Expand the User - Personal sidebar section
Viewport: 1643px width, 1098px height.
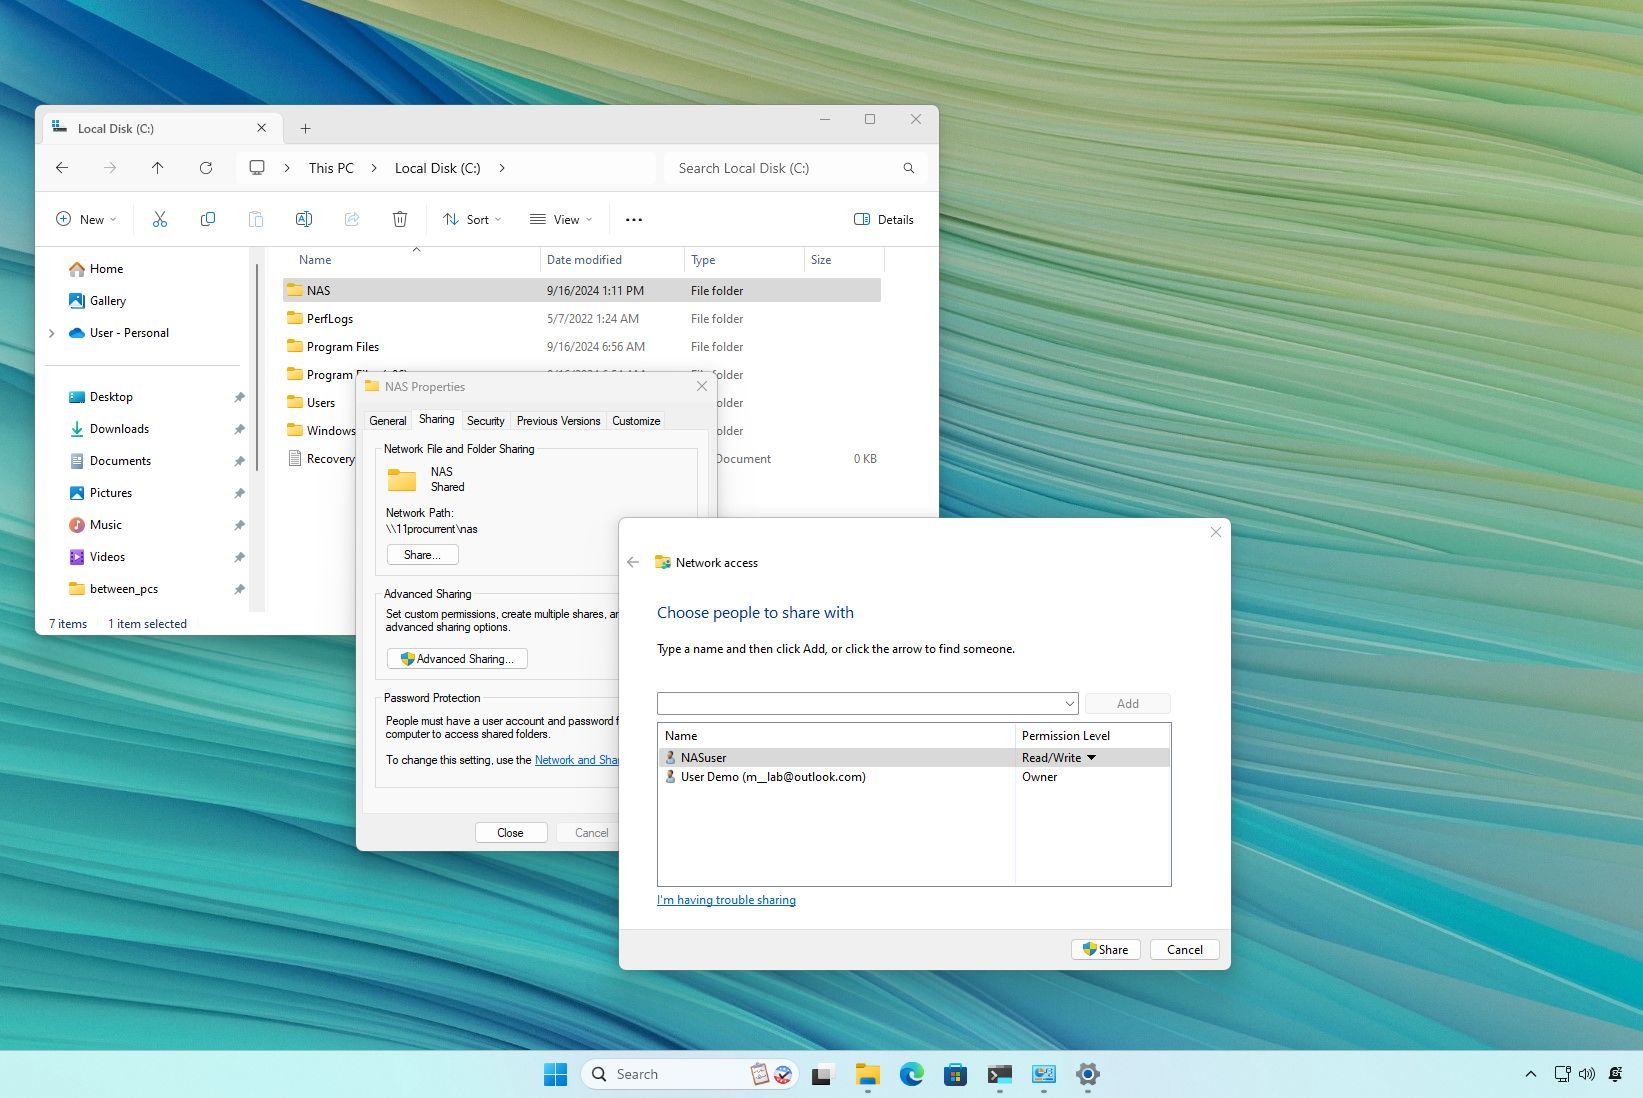coord(51,333)
